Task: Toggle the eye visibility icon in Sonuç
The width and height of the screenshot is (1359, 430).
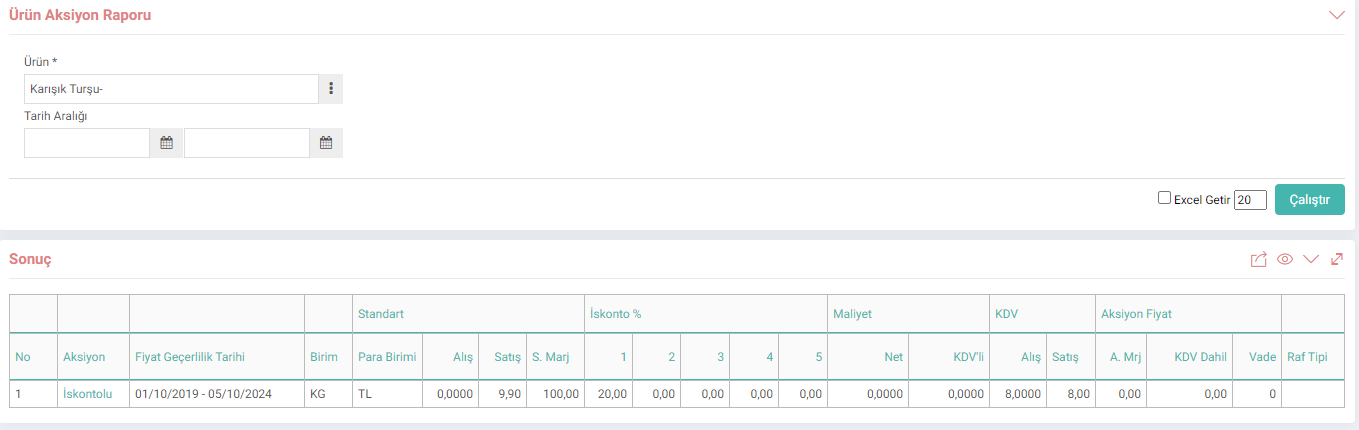Action: pos(1285,260)
